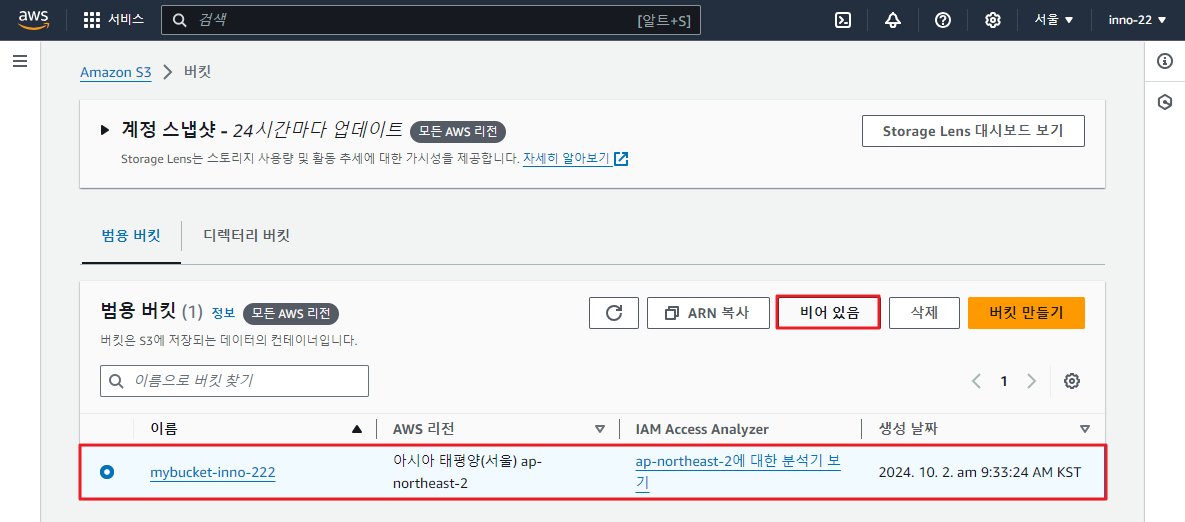Click the 비어 있음 button
The height and width of the screenshot is (522, 1185).
tap(829, 313)
